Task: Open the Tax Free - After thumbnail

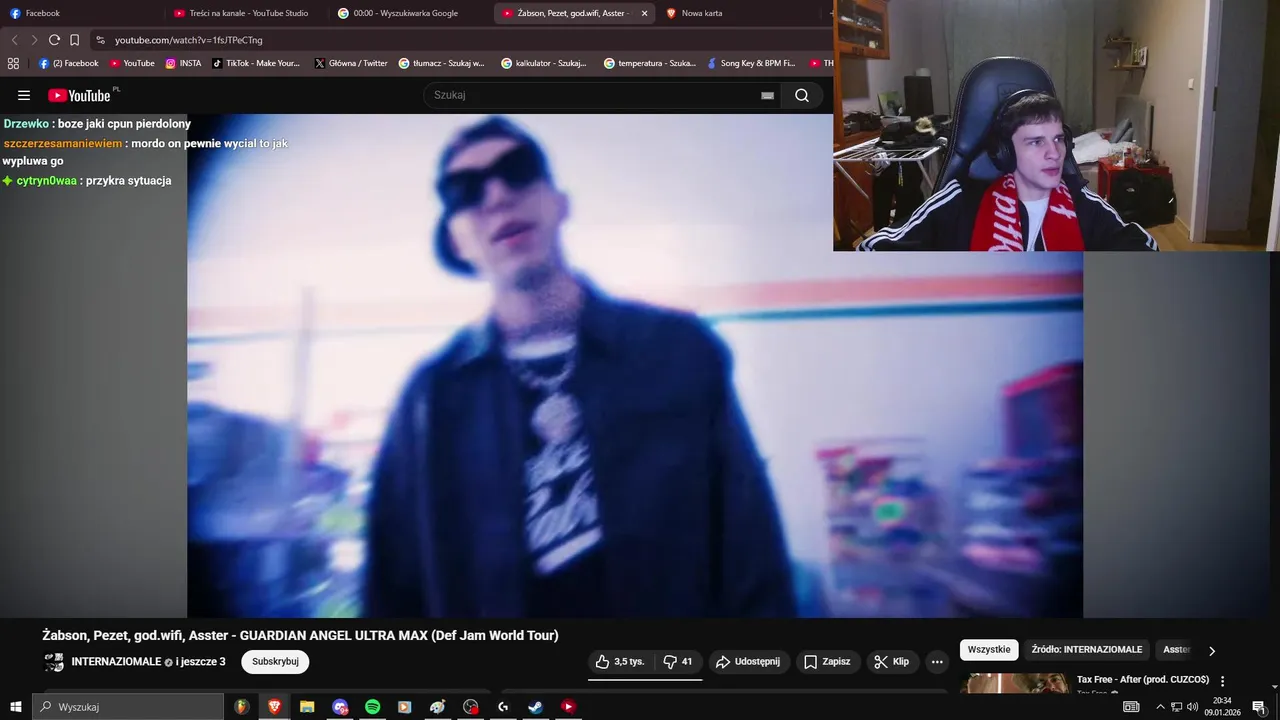Action: [x=1015, y=684]
